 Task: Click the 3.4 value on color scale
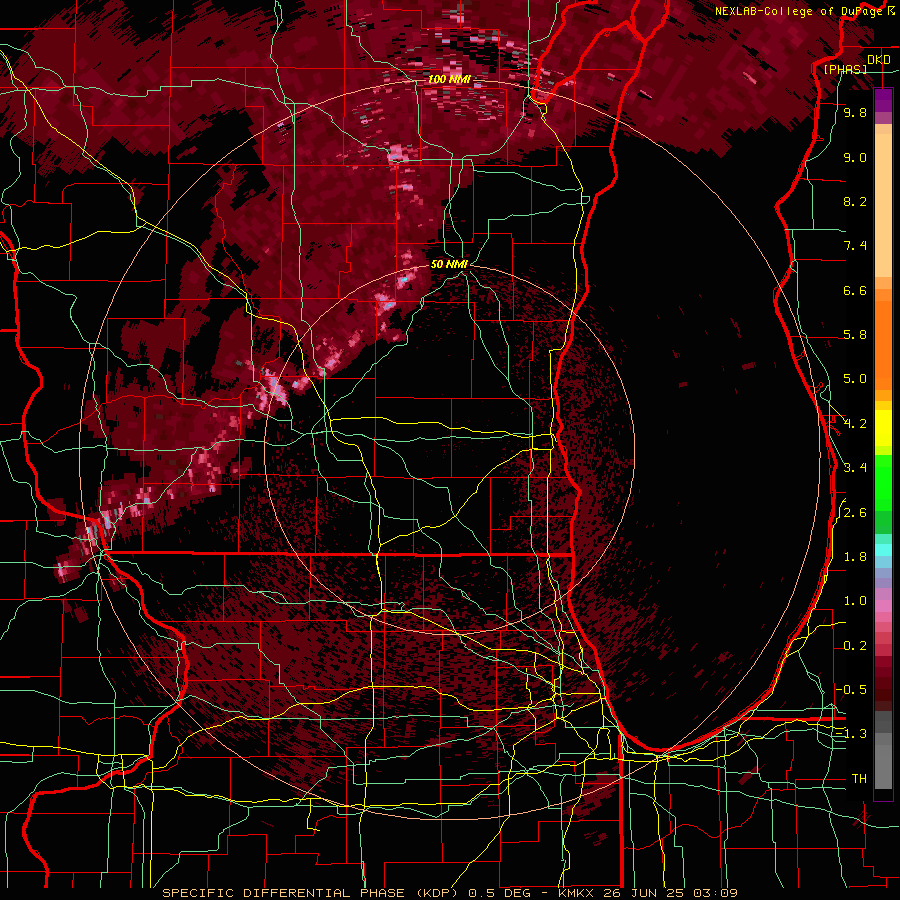(x=855, y=468)
